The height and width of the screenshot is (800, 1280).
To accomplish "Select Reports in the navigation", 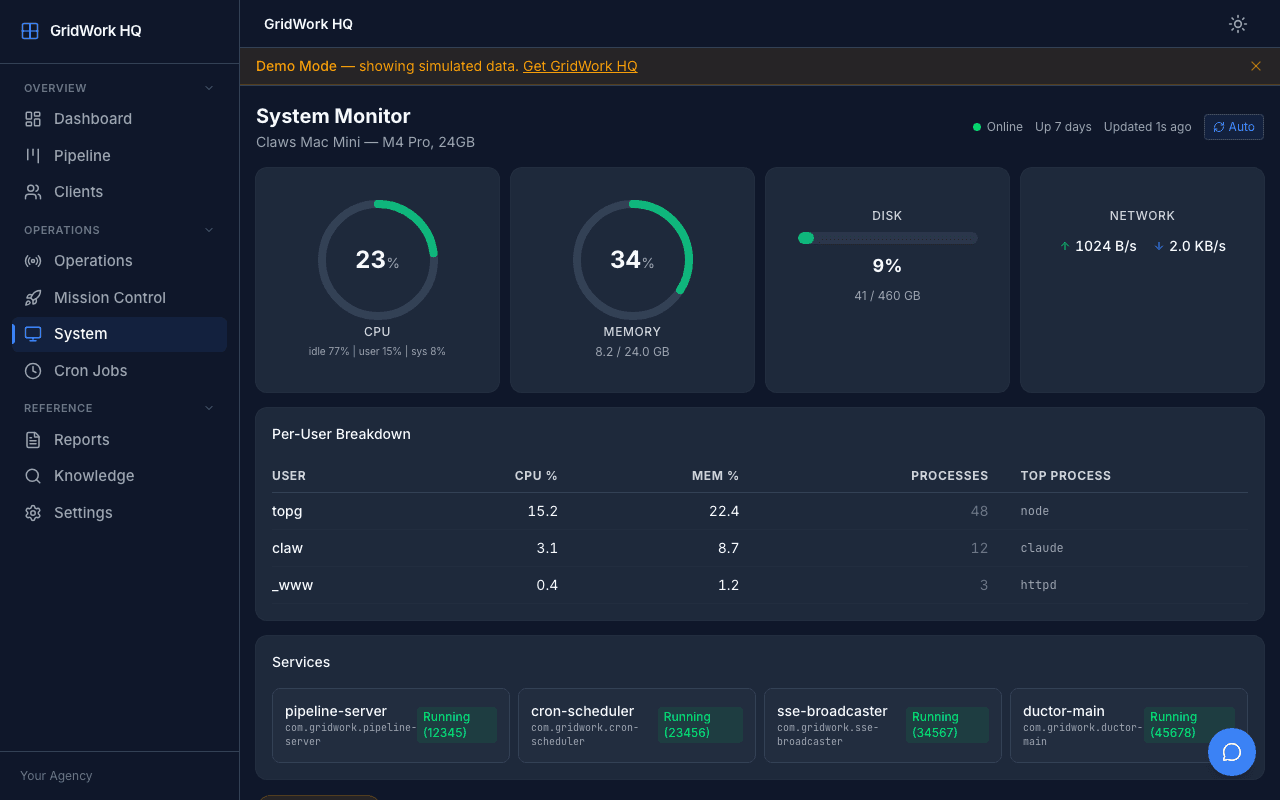I will tap(31, 439).
